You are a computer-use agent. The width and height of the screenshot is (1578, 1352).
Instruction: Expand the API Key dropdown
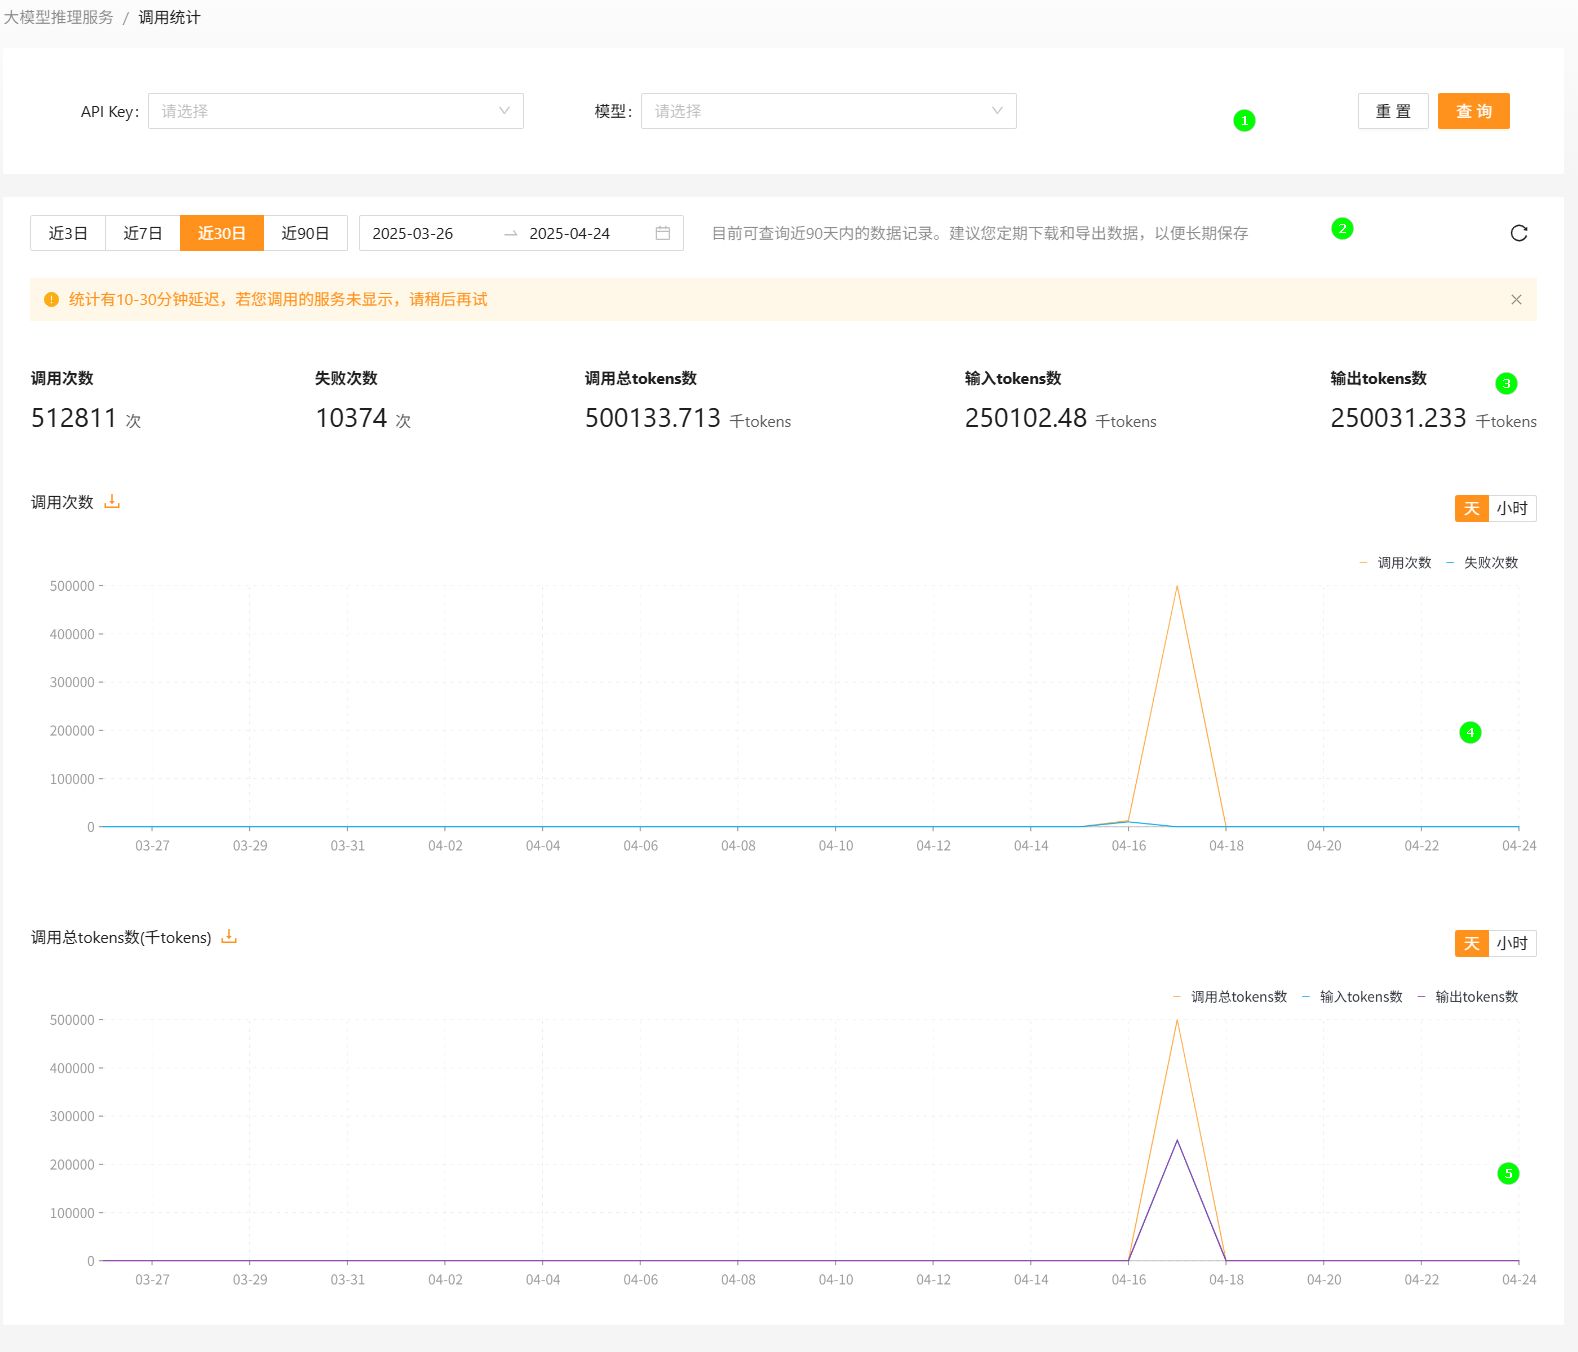335,111
